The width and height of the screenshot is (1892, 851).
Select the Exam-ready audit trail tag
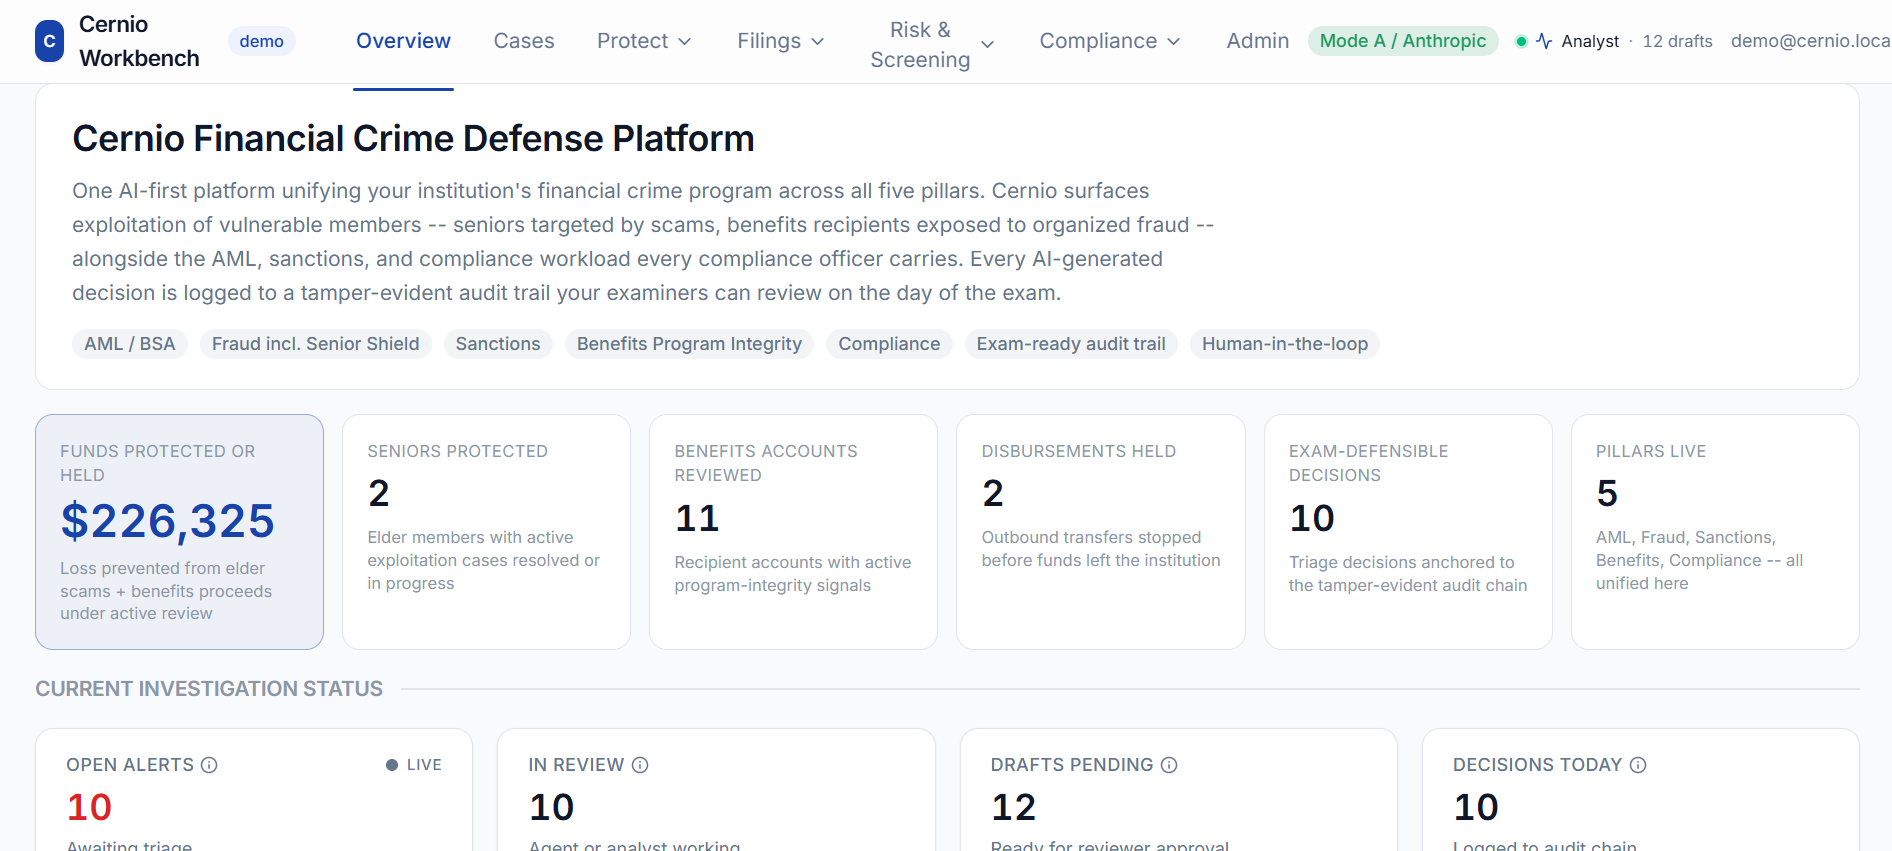[x=1071, y=344]
